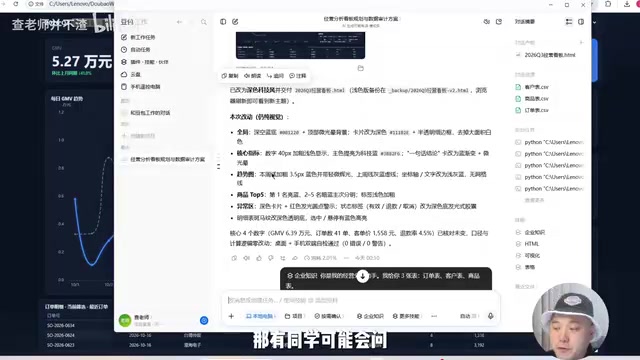This screenshot has height=360, width=640.
Task: Reload the page in background browser
Action: tap(16, 4)
